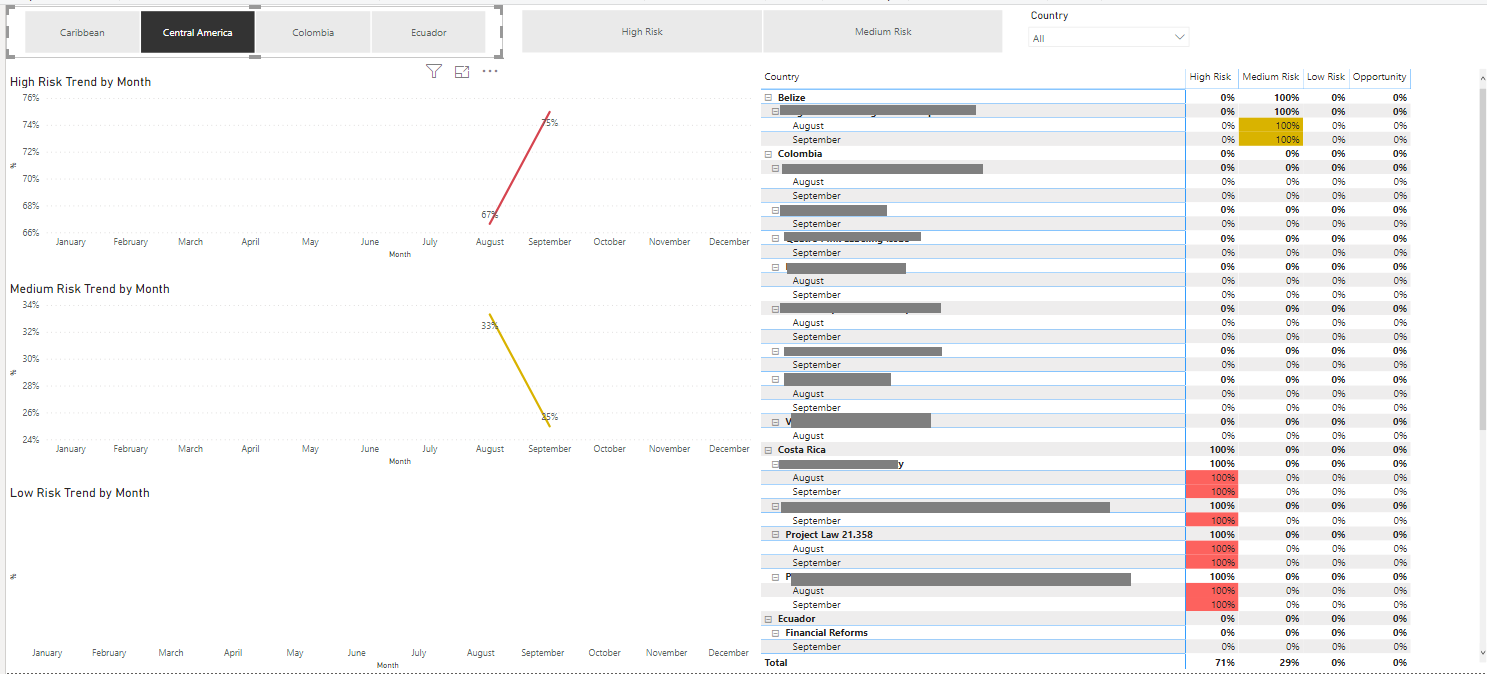Click the red High Risk trend line
Screen dimensions: 1487x675
click(x=519, y=168)
